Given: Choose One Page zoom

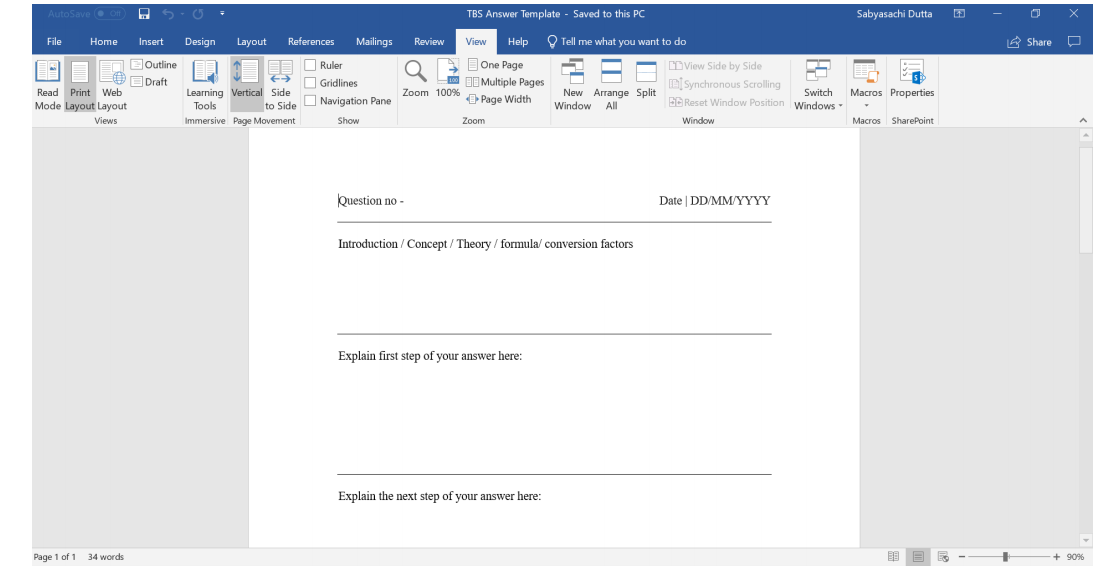Looking at the screenshot, I should pyautogui.click(x=495, y=65).
